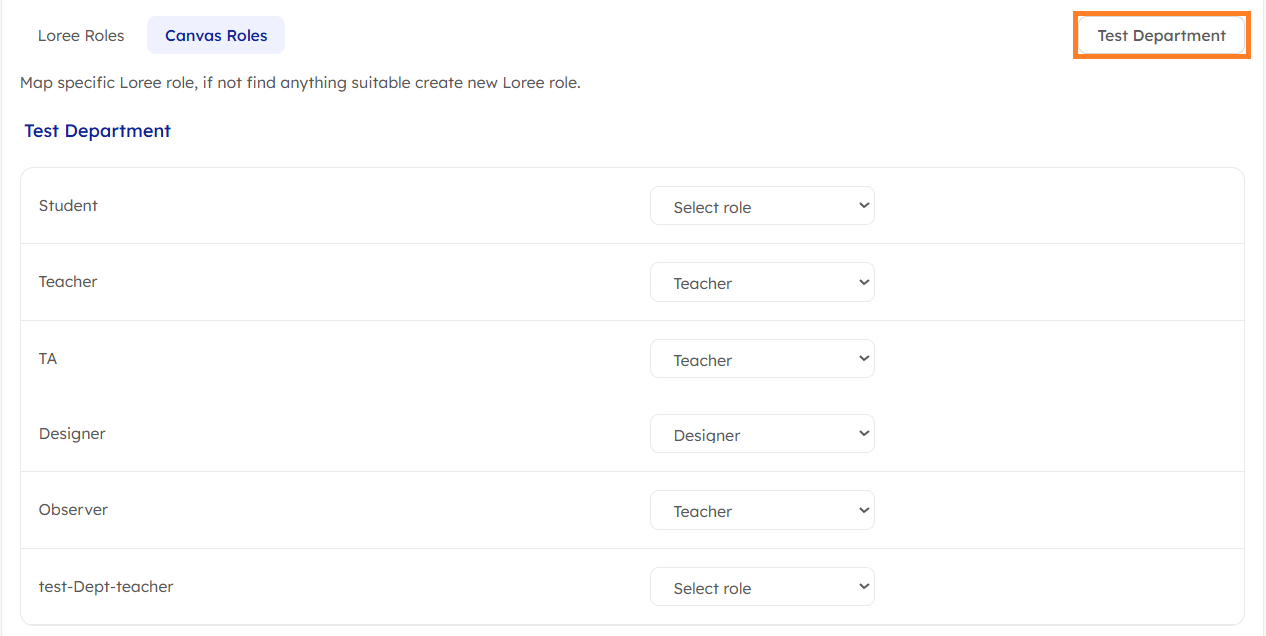The image size is (1266, 636).
Task: Open the Designer row's role dropdown
Action: 761,435
